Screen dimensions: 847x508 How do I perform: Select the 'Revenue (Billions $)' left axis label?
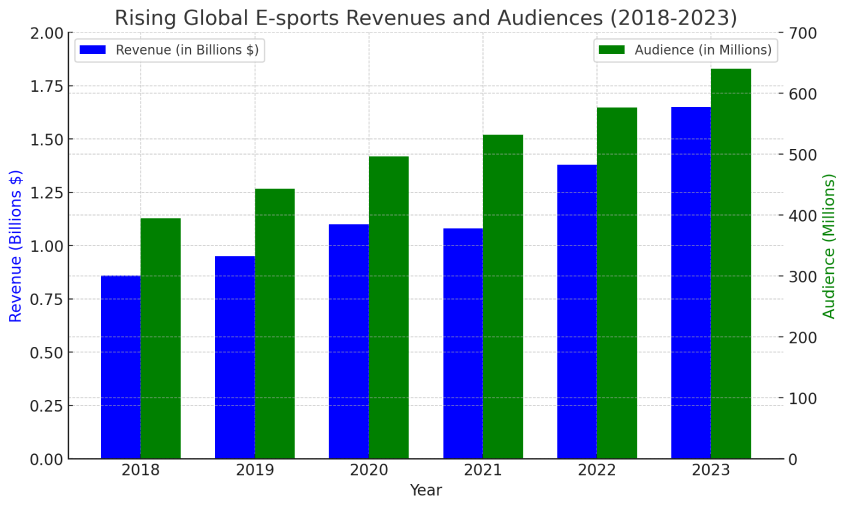pyautogui.click(x=16, y=246)
